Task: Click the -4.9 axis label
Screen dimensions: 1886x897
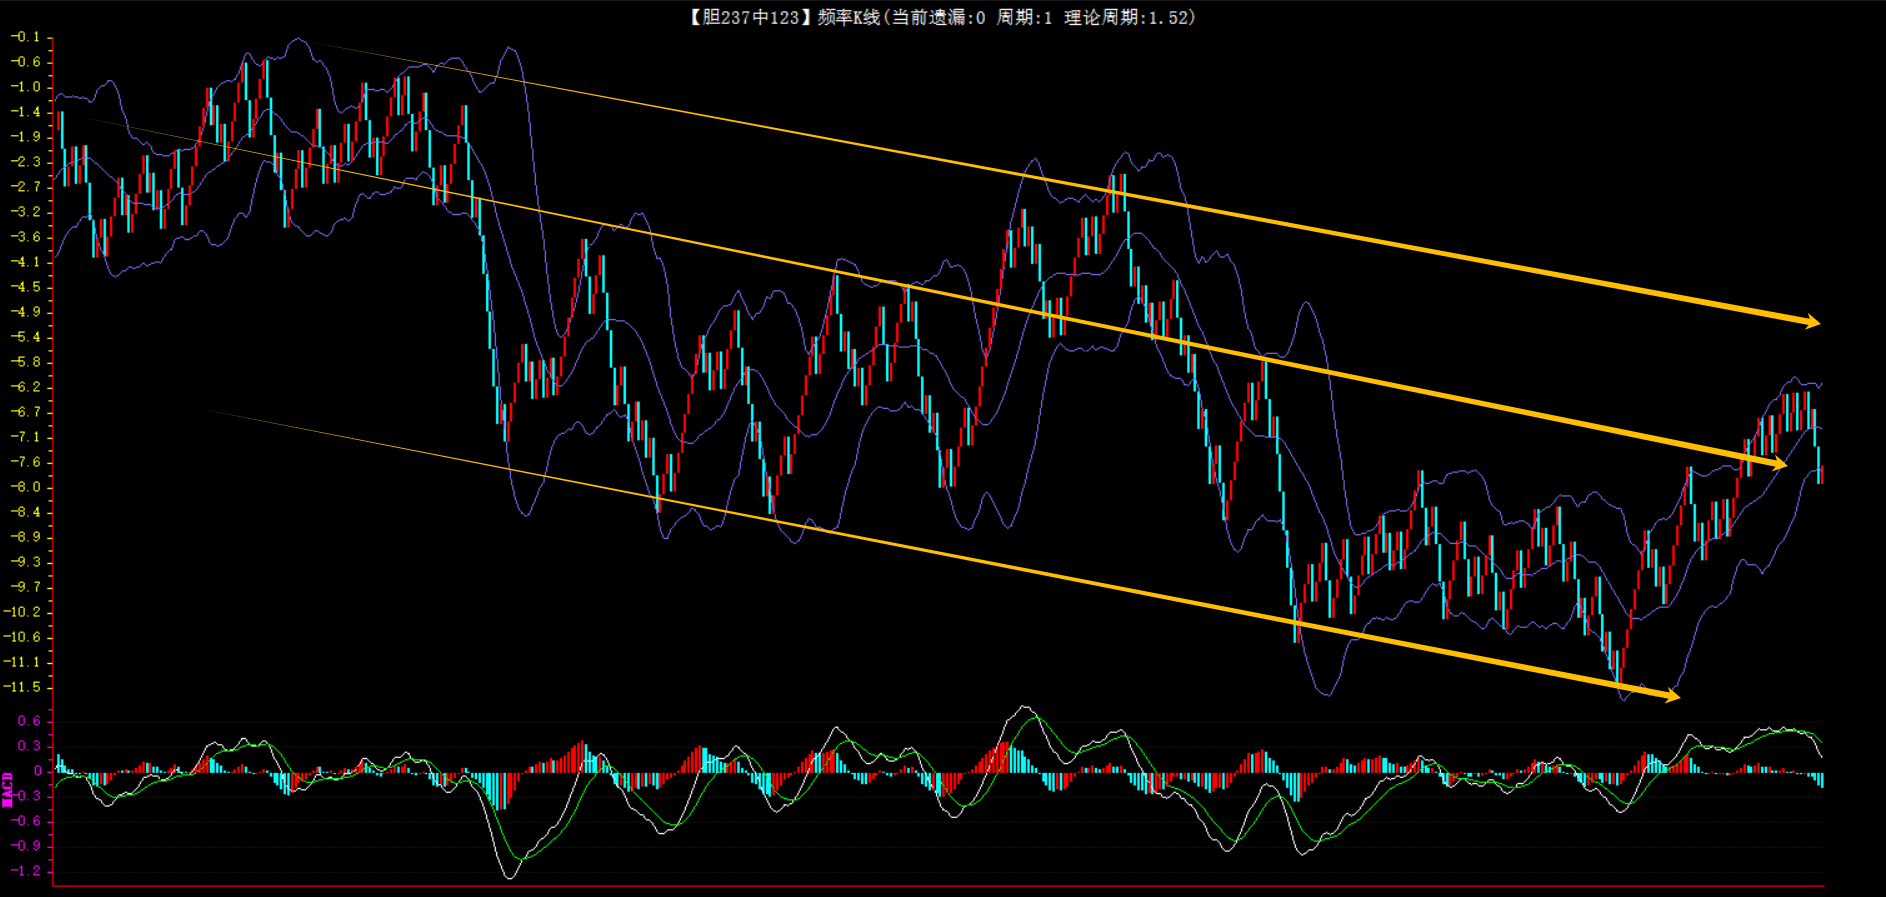Action: tap(25, 312)
